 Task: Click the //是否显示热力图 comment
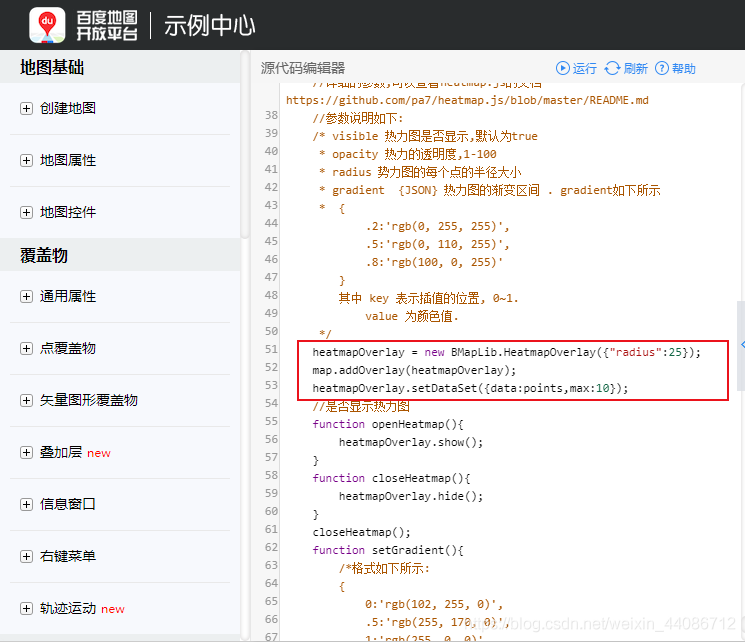pyautogui.click(x=361, y=406)
